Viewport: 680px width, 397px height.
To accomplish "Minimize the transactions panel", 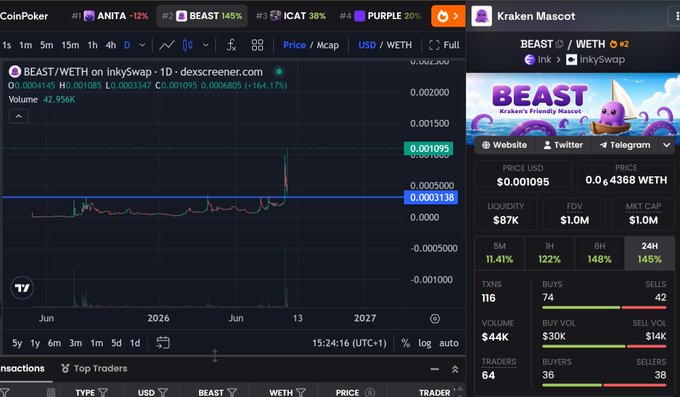I will point(435,369).
